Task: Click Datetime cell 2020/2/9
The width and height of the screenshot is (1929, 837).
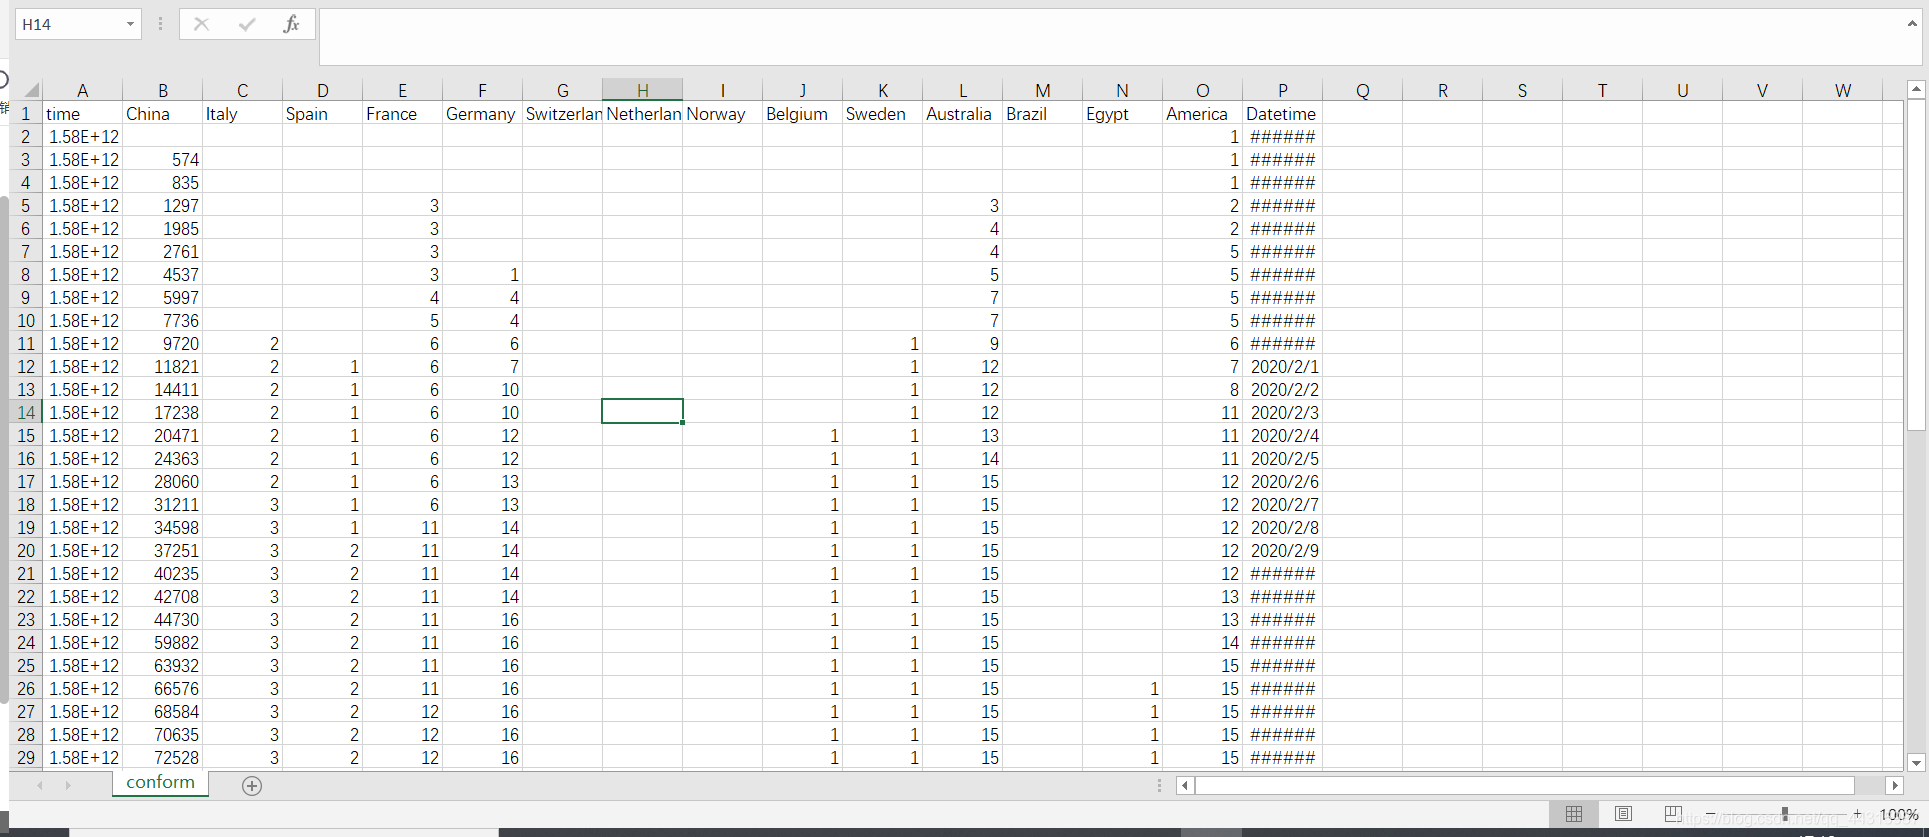Action: (x=1282, y=550)
